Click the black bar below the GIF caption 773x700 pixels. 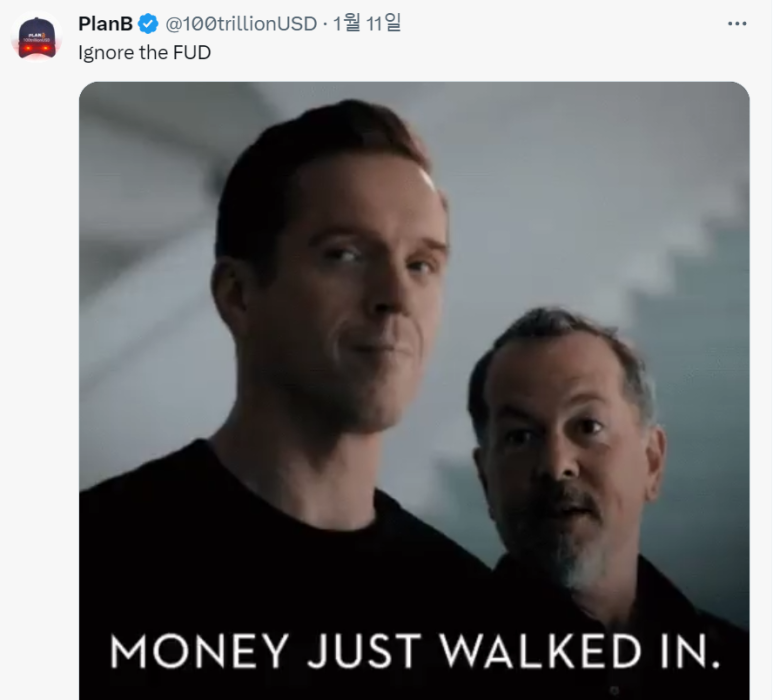pos(414,688)
